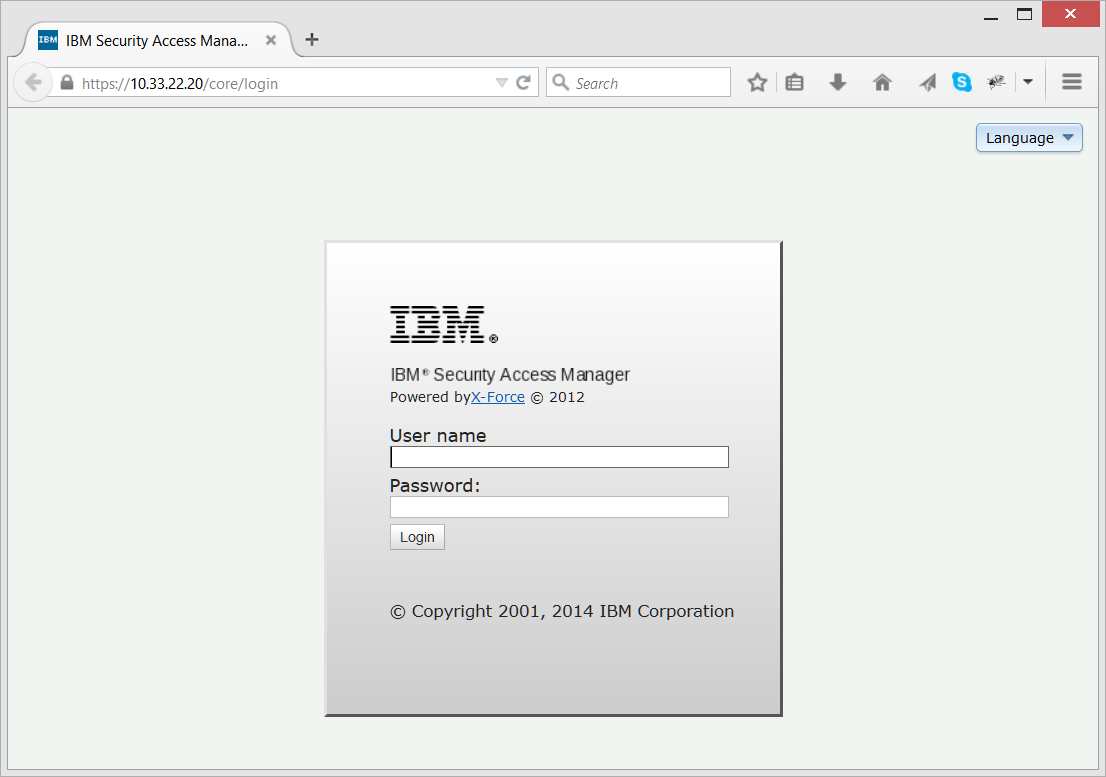The height and width of the screenshot is (777, 1106).
Task: Open the Firefox hamburger menu
Action: (1071, 81)
